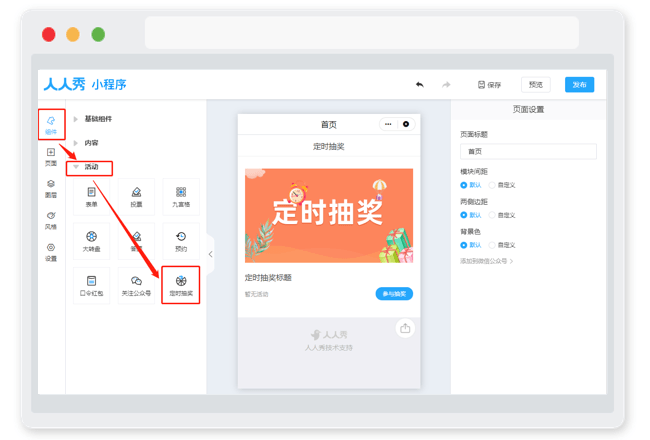
Task: Select 自定义 for 背景色
Action: [502, 245]
